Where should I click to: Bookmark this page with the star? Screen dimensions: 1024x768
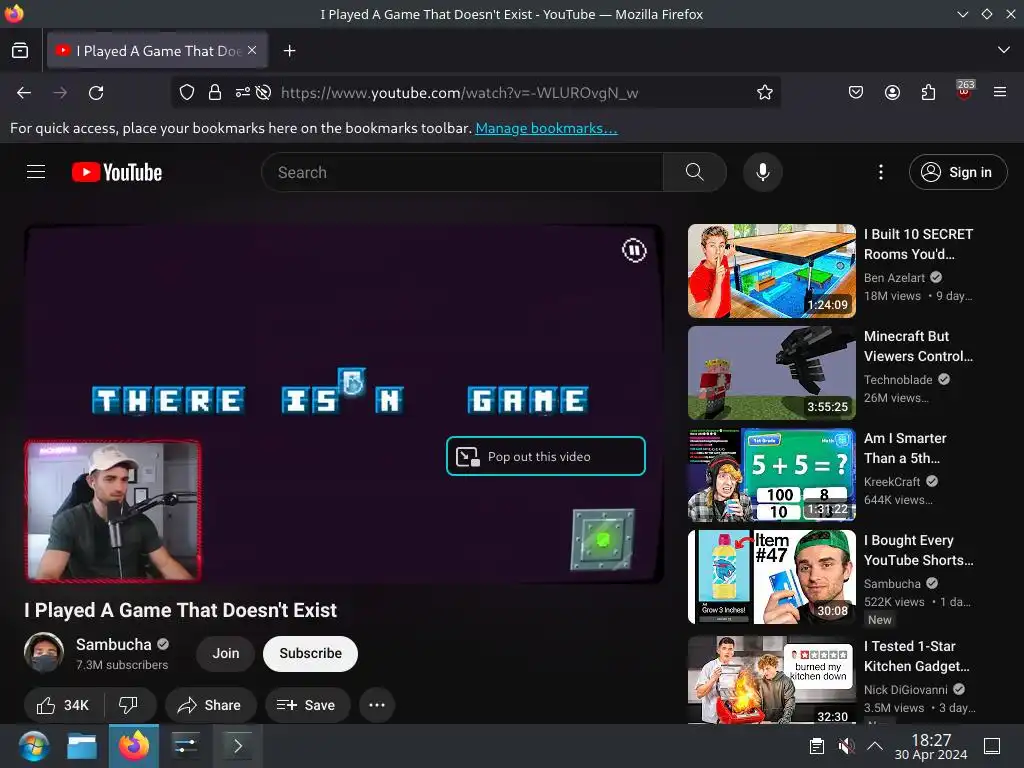pyautogui.click(x=765, y=93)
